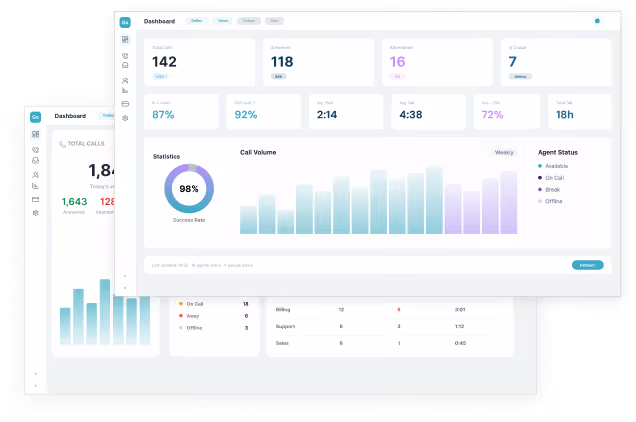
Task: Open settings gear icon in front window sidebar
Action: click(125, 118)
